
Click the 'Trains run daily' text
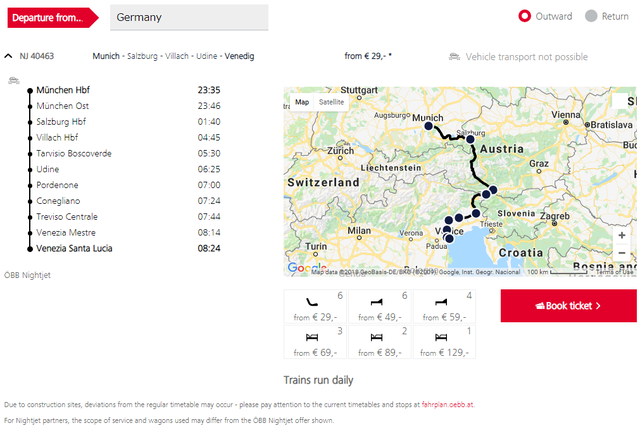tap(318, 380)
